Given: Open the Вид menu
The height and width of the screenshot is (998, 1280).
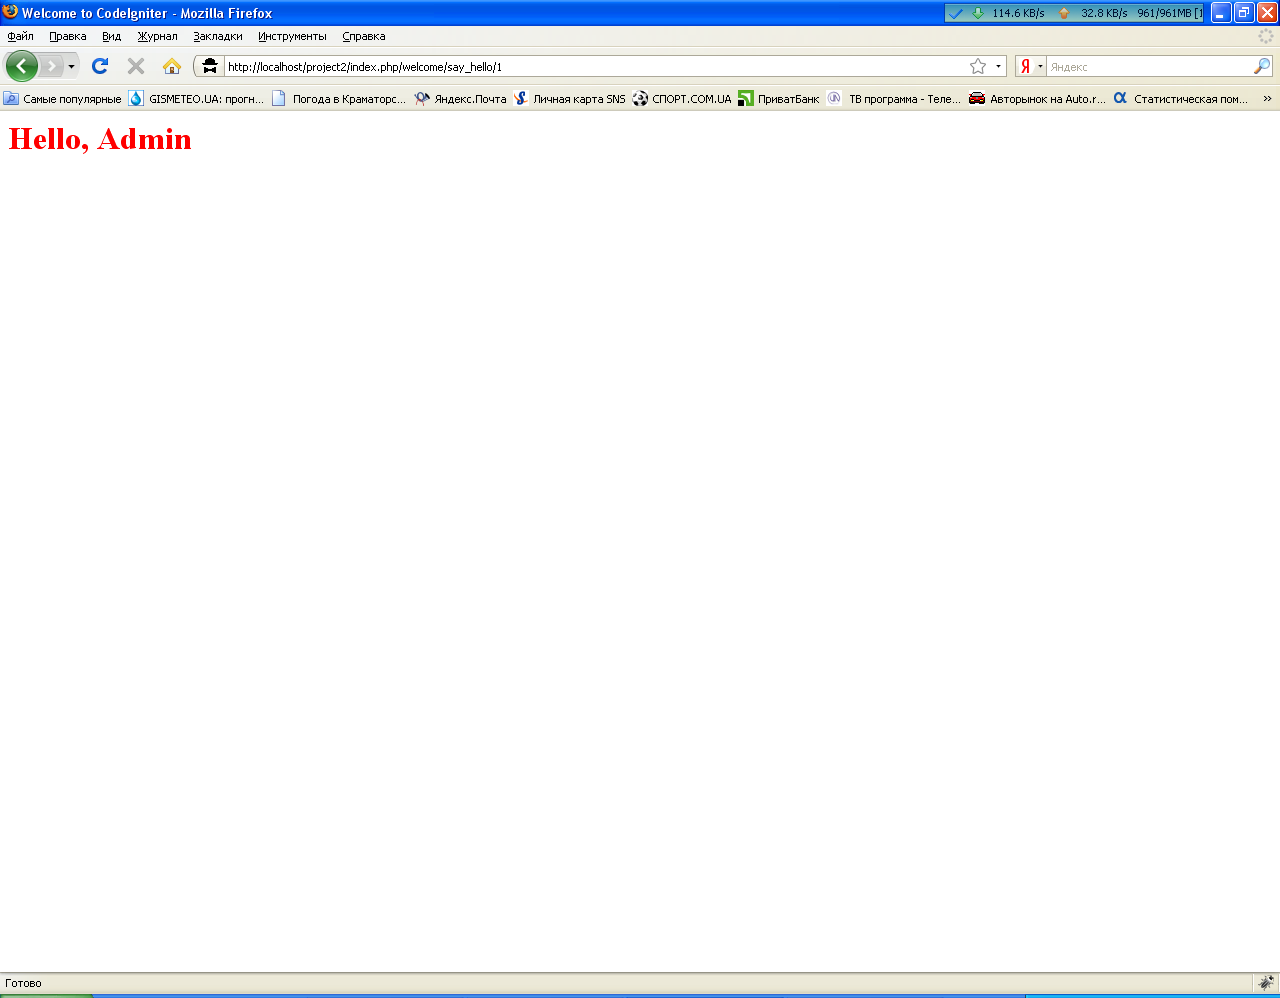Looking at the screenshot, I should 111,36.
